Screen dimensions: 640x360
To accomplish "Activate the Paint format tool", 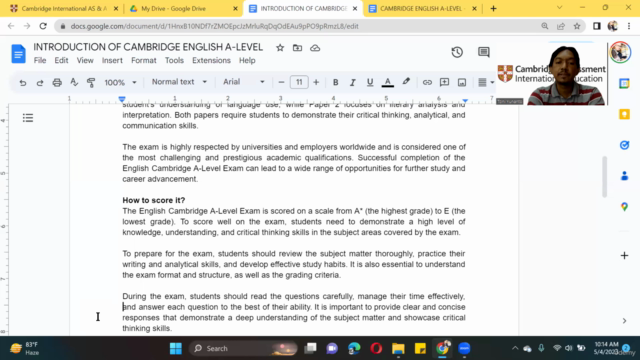I will pyautogui.click(x=91, y=83).
